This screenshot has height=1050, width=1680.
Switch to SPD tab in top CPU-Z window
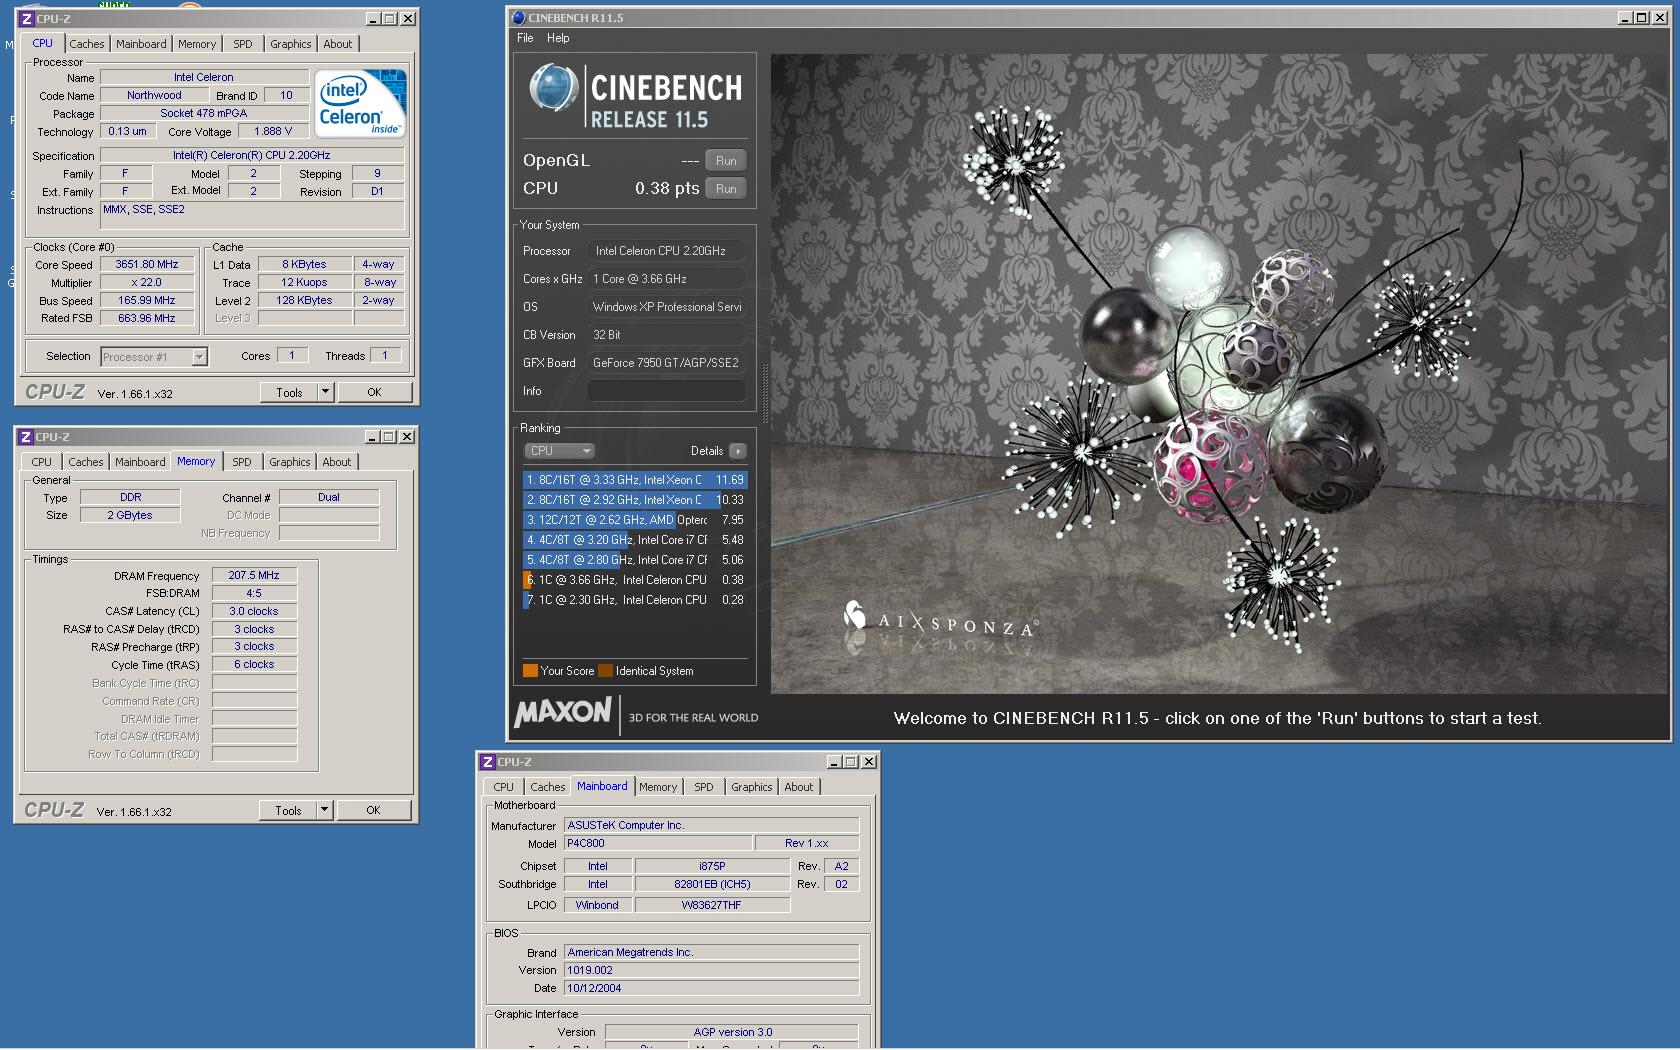243,44
